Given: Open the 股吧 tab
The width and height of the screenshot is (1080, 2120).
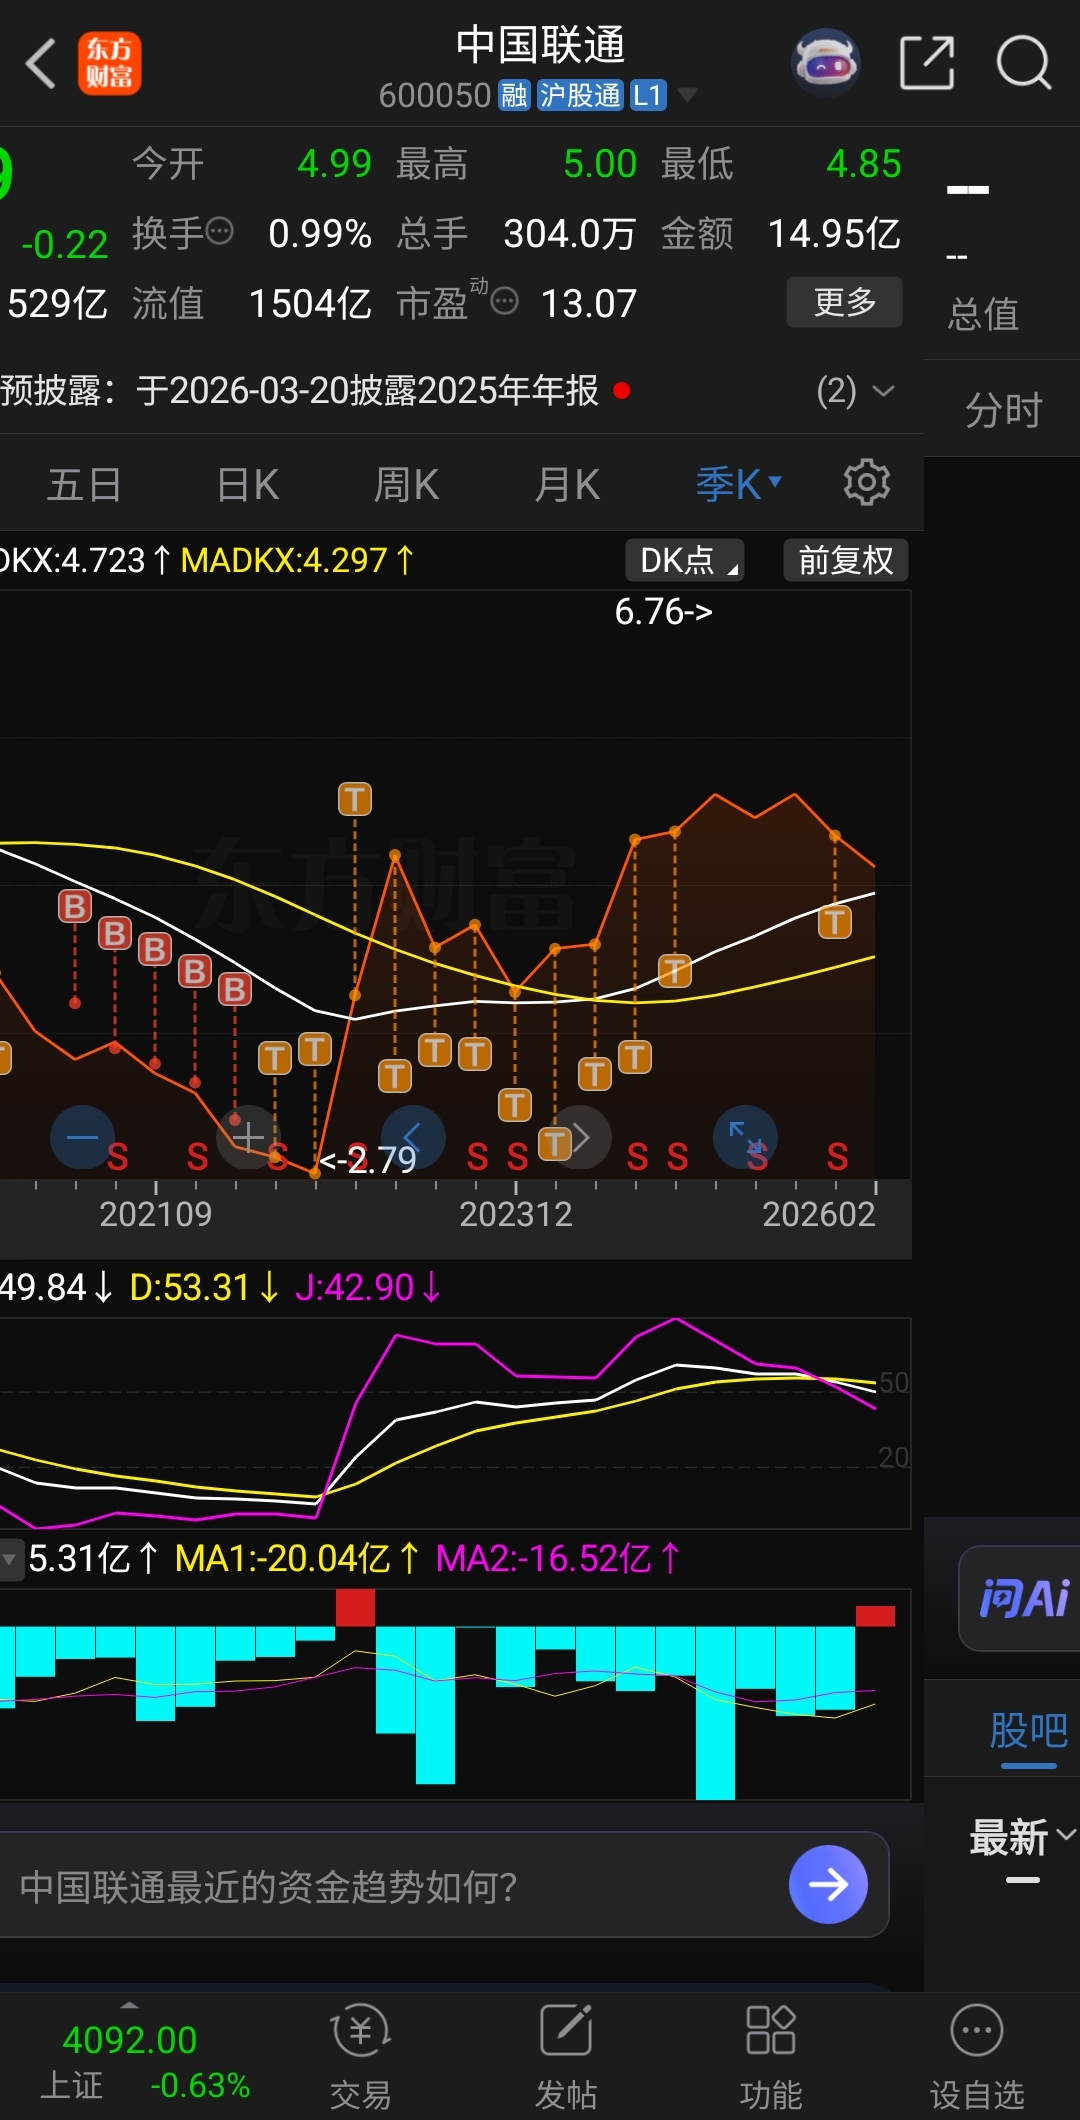Looking at the screenshot, I should point(1028,1730).
